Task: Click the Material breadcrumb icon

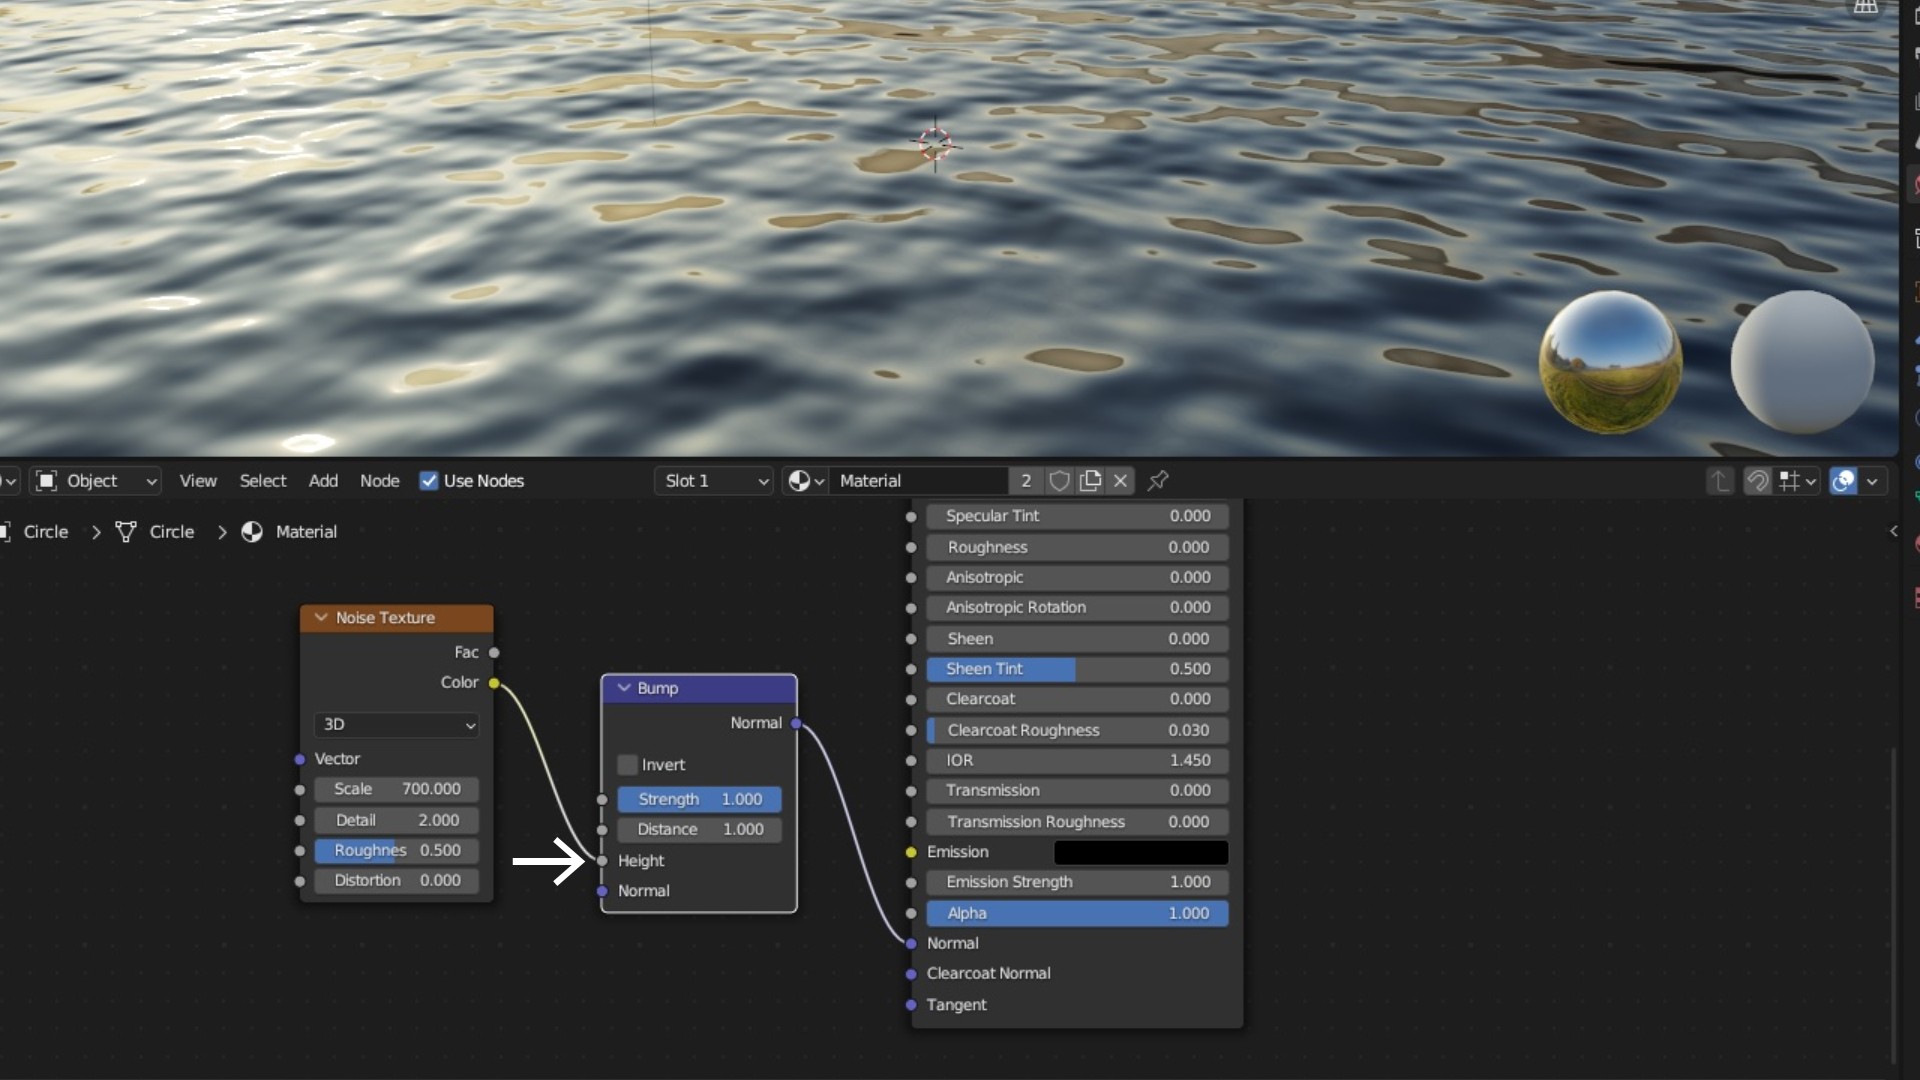Action: [x=252, y=532]
